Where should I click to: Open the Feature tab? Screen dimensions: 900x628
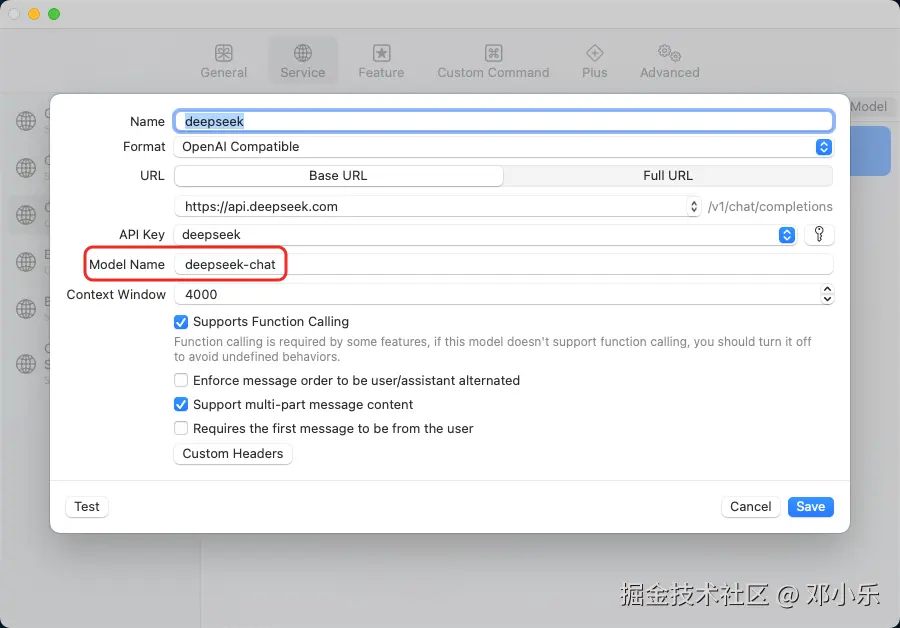(381, 61)
